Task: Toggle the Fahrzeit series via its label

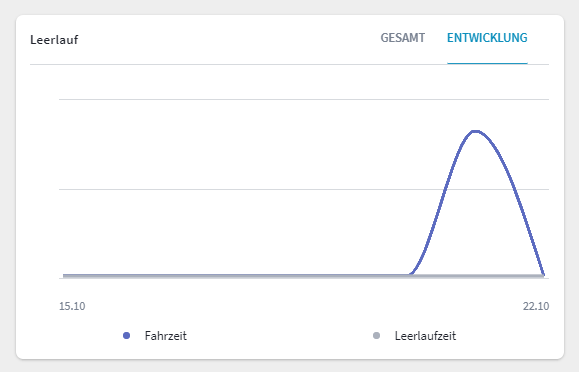Action: pyautogui.click(x=165, y=336)
